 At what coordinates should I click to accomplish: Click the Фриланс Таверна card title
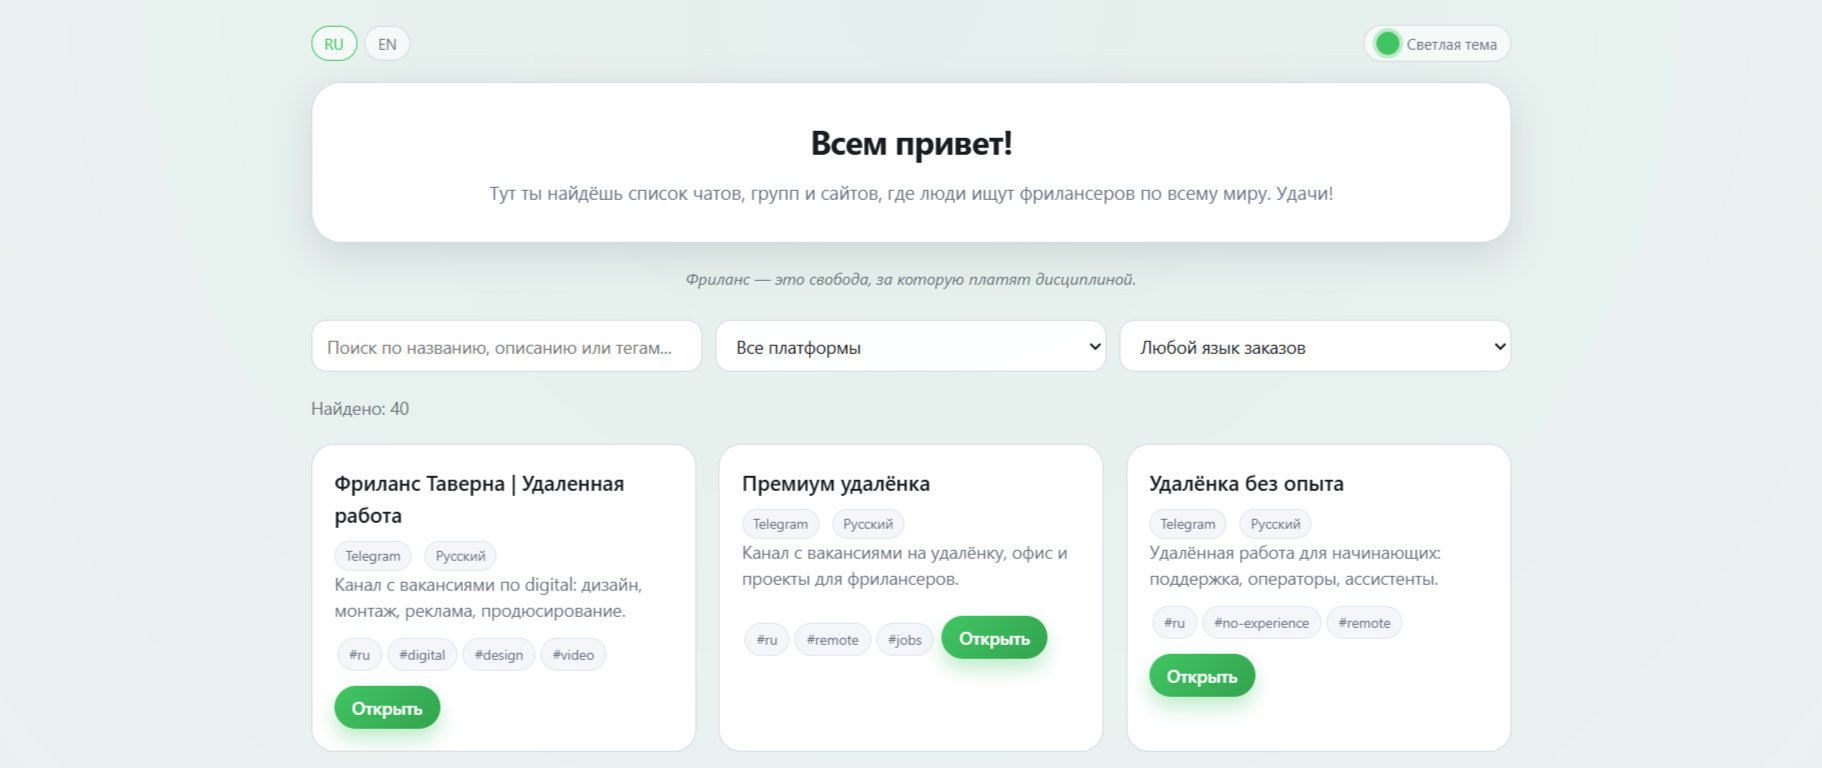[x=479, y=499]
